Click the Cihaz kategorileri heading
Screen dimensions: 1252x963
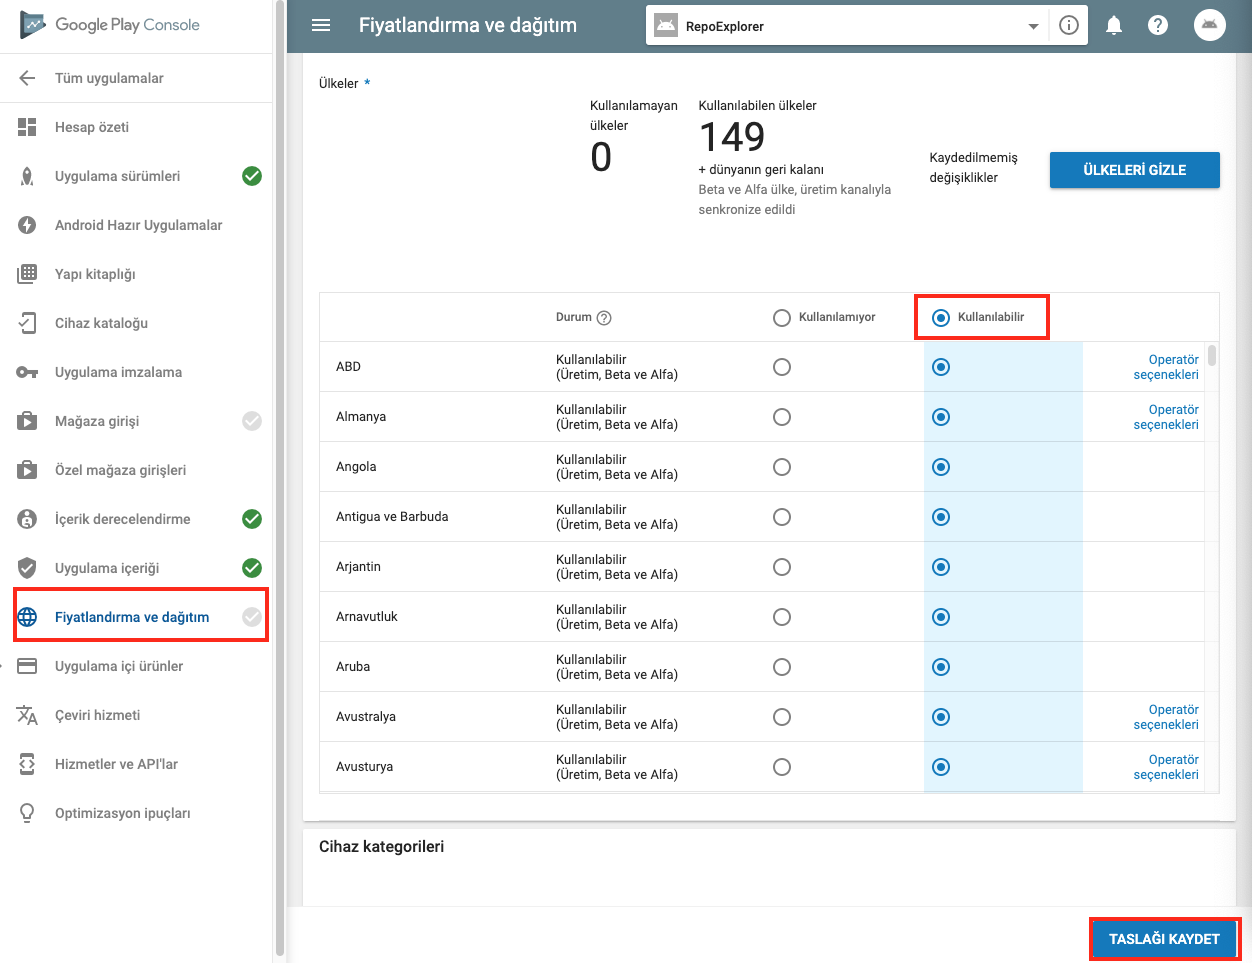click(x=381, y=847)
